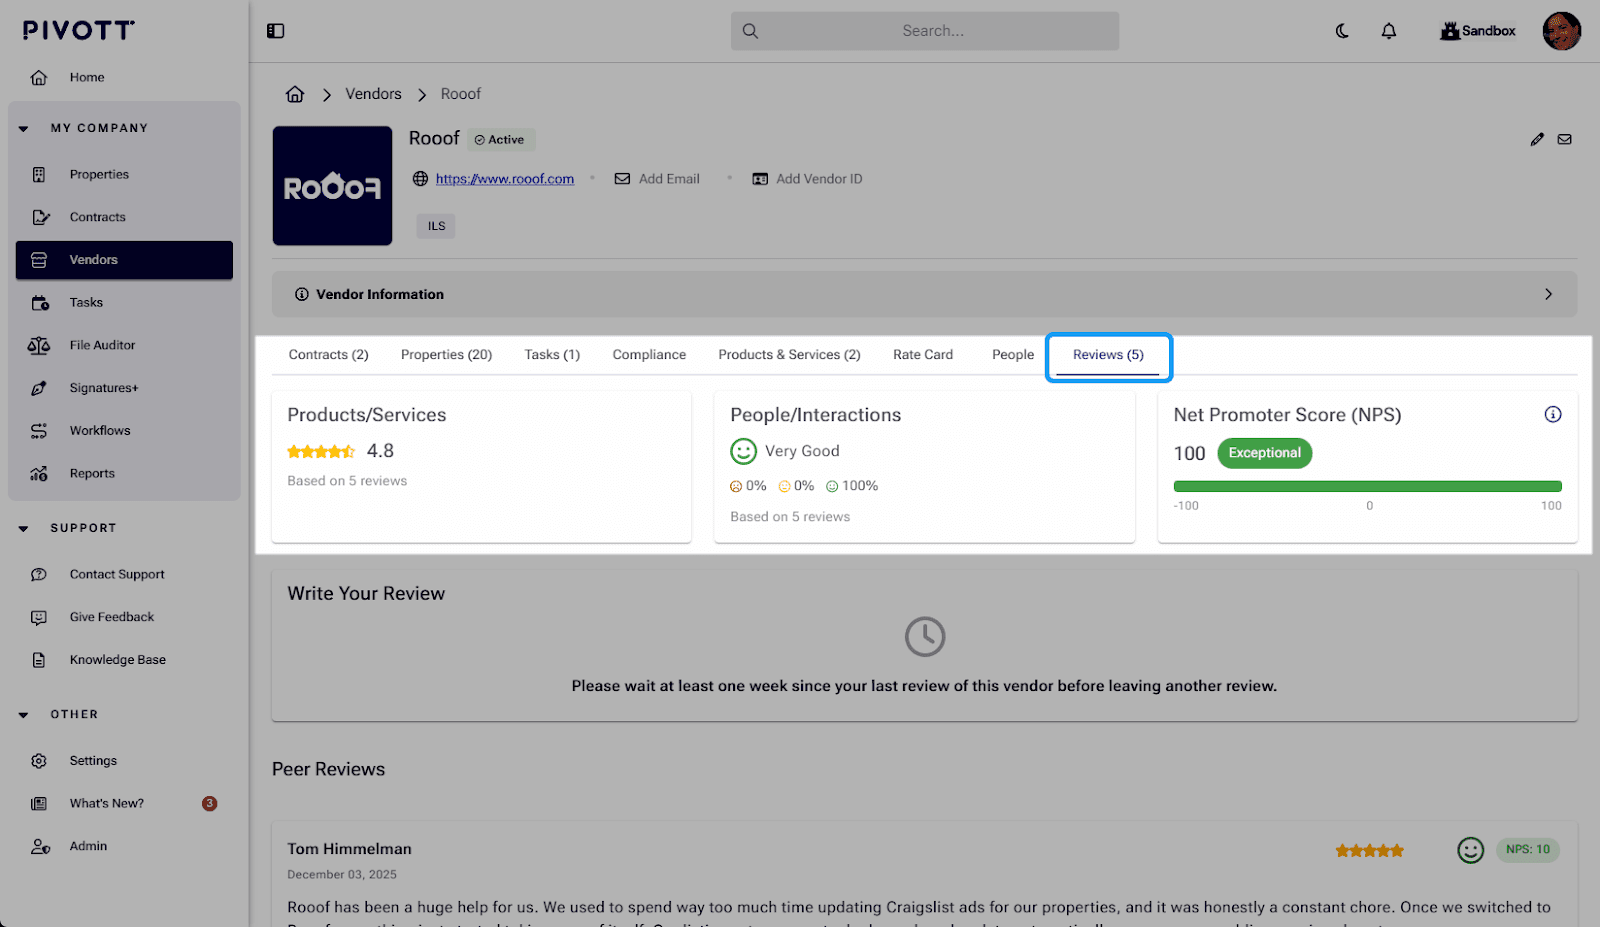The image size is (1600, 927).
Task: Collapse the SUPPORT section
Action: tap(24, 528)
